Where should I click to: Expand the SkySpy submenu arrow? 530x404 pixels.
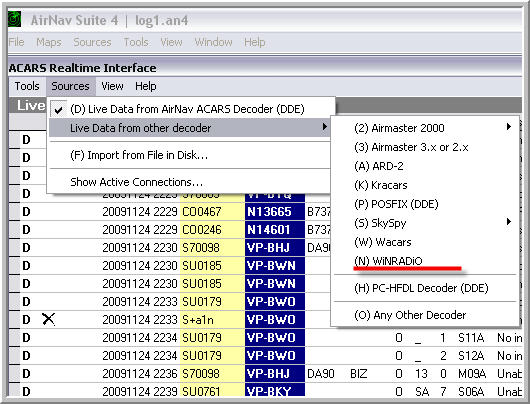pos(509,222)
